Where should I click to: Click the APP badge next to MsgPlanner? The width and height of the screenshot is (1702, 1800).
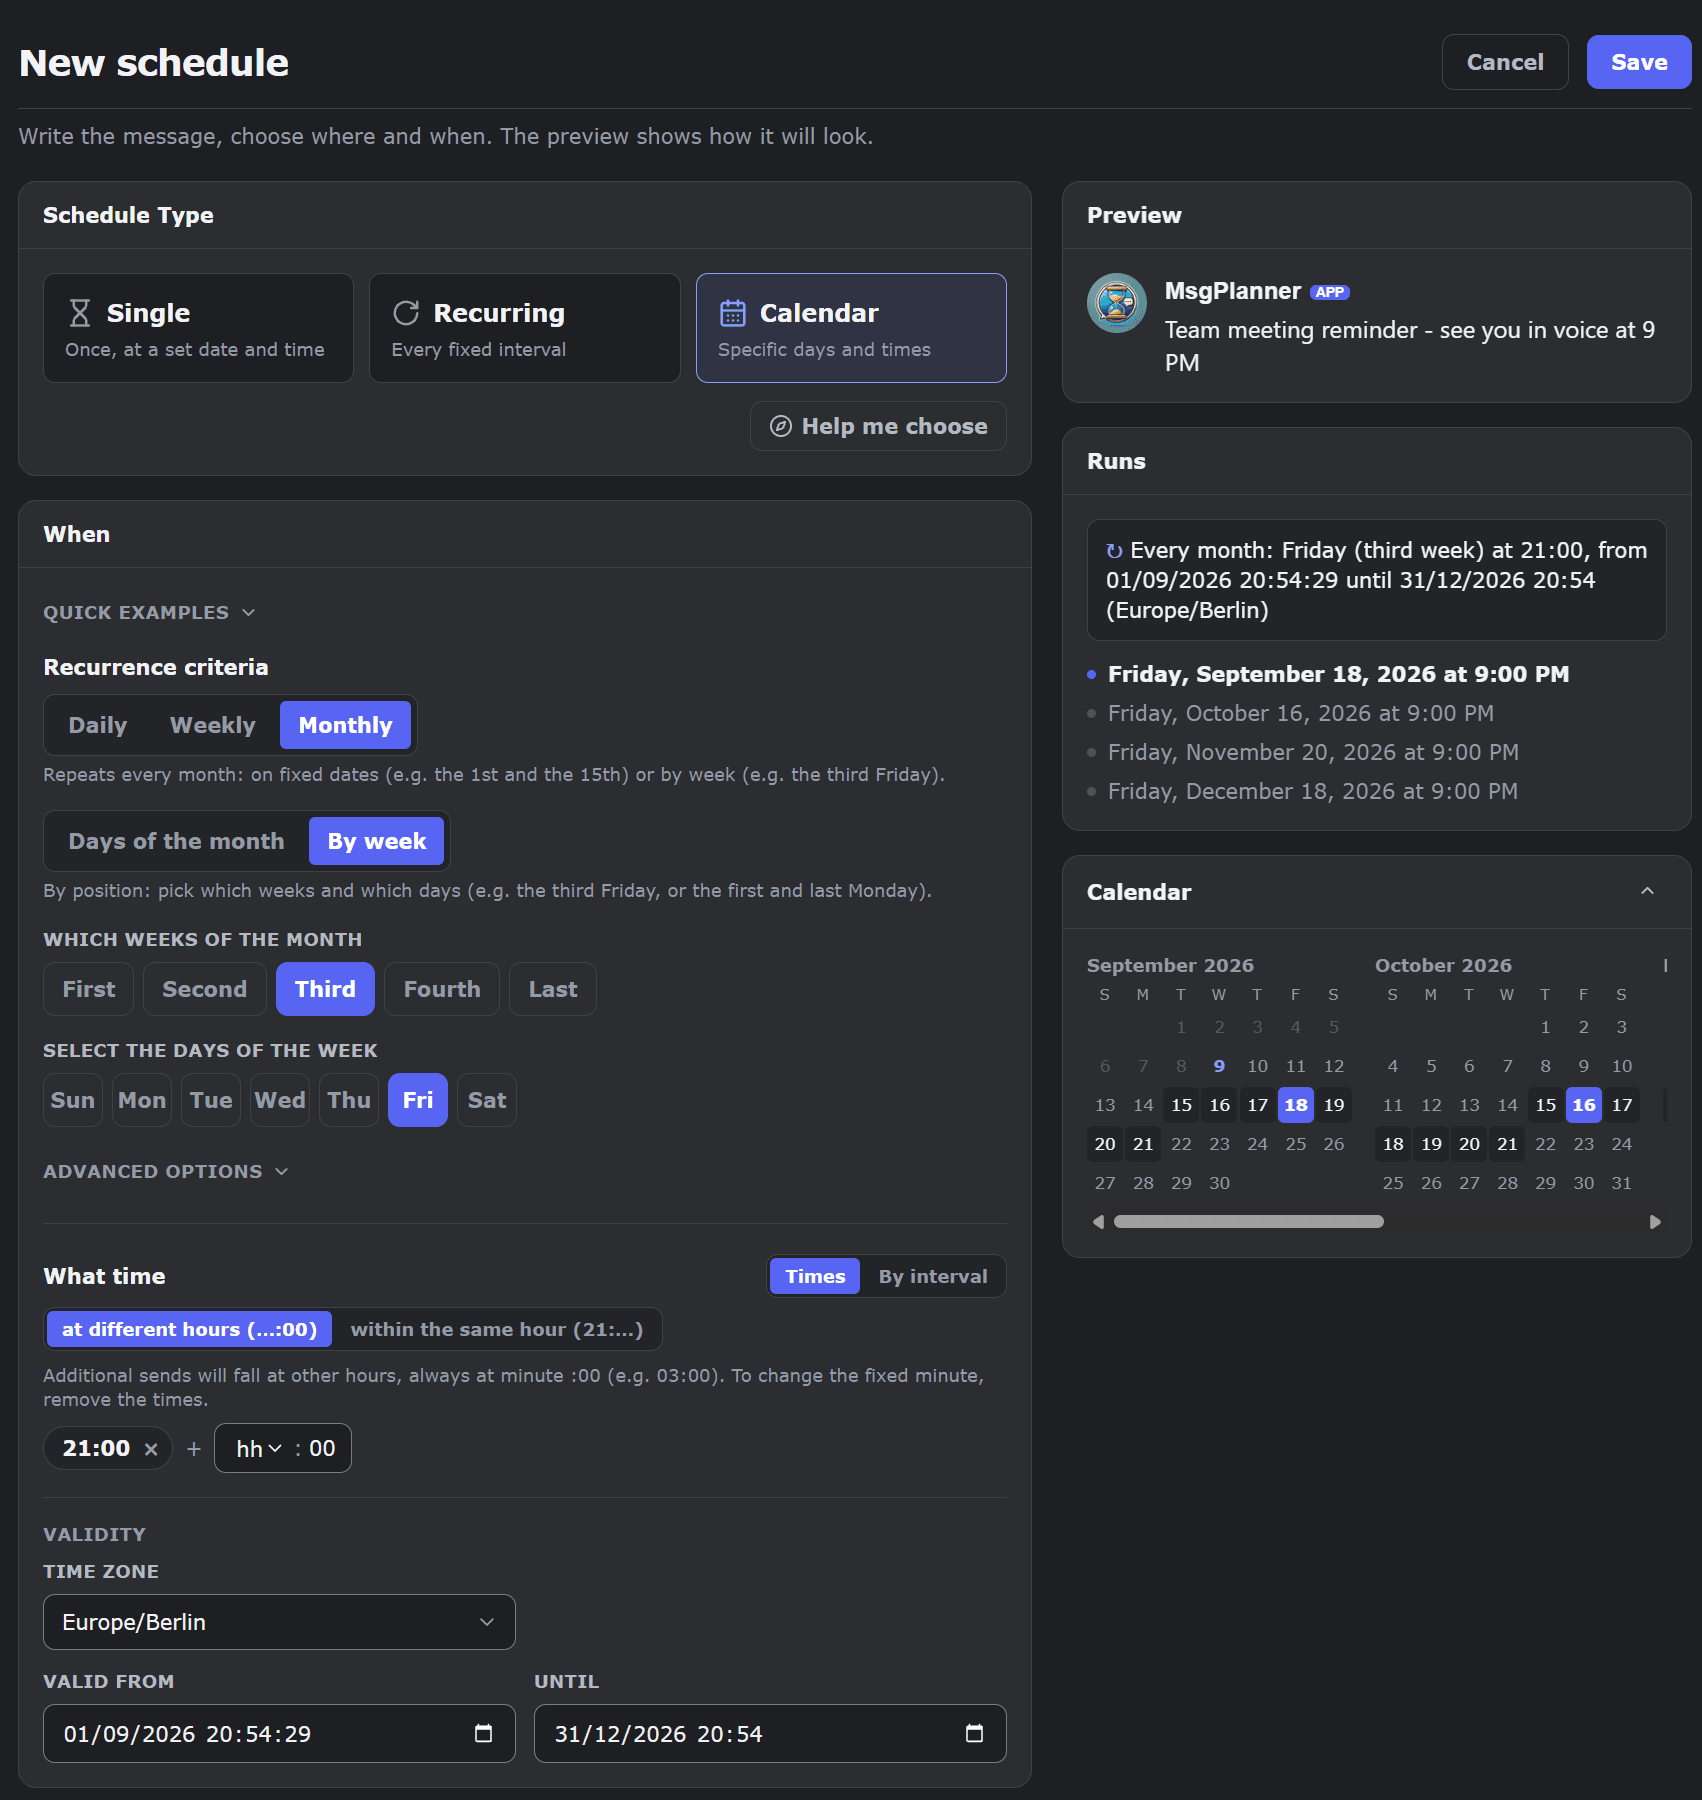(x=1330, y=292)
